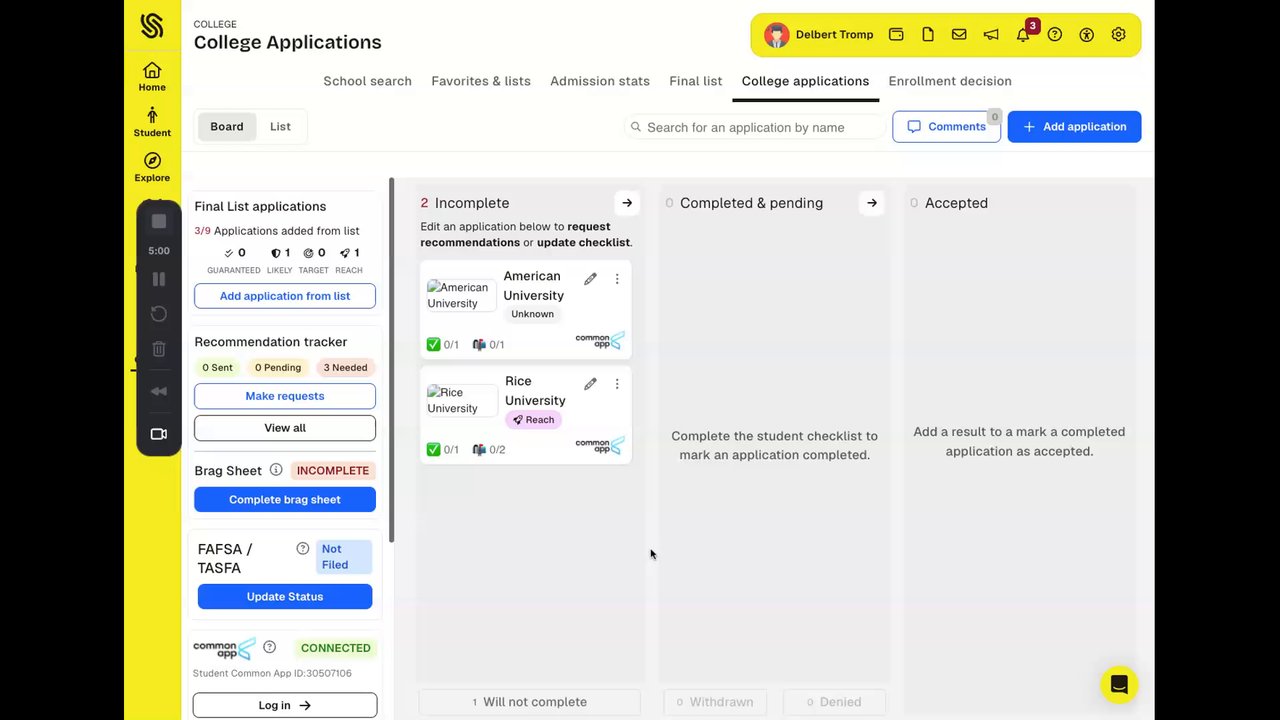This screenshot has height=720, width=1280.
Task: Expand the Will not complete section
Action: [x=529, y=702]
